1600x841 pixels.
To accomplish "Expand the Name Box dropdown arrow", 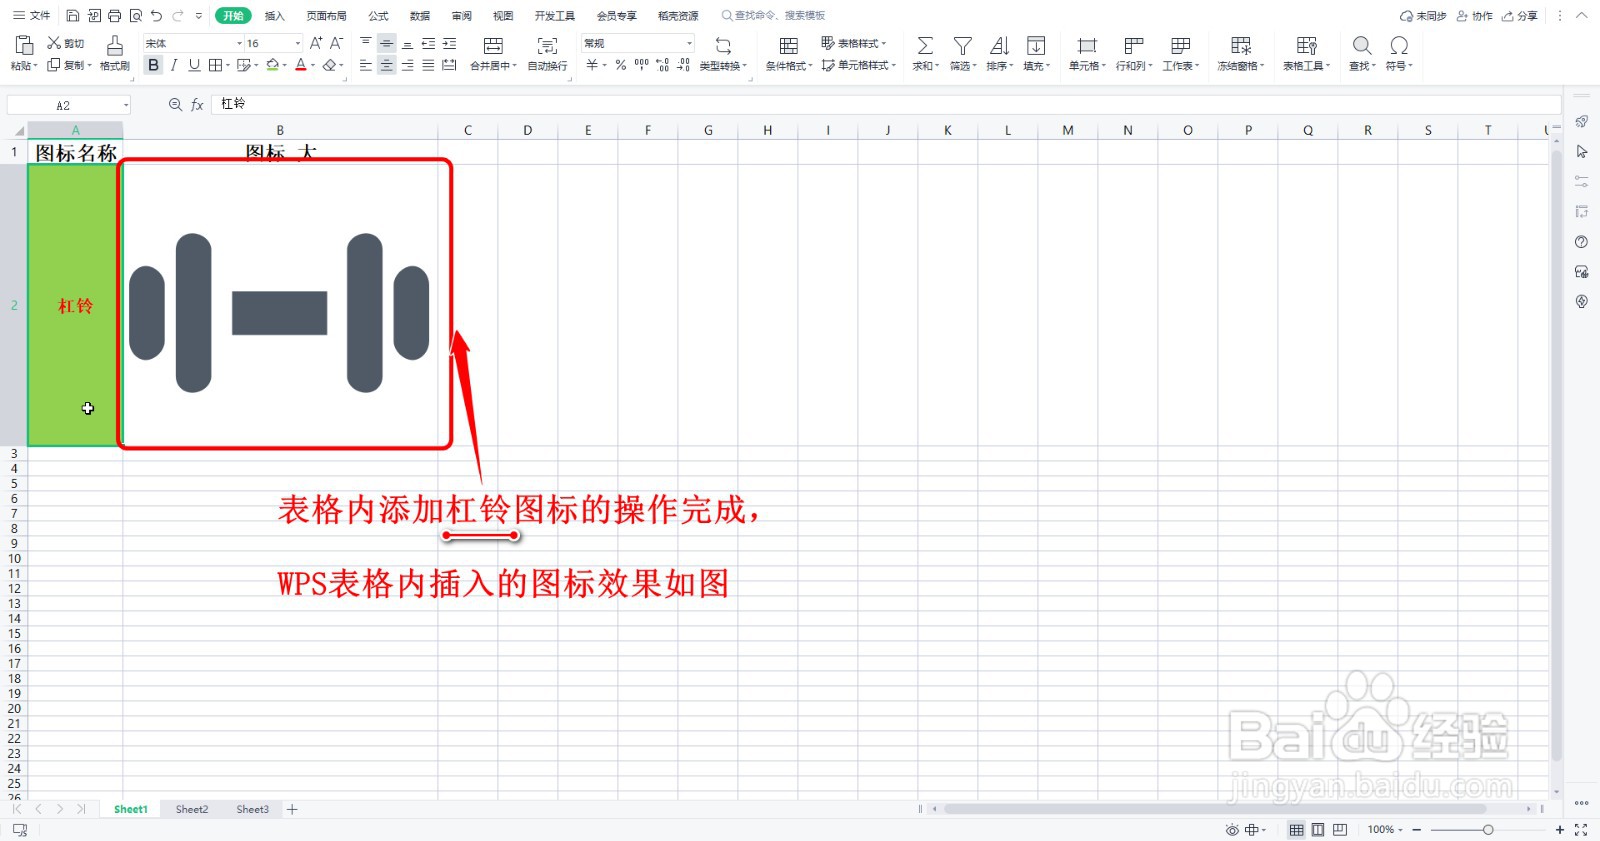I will (126, 105).
